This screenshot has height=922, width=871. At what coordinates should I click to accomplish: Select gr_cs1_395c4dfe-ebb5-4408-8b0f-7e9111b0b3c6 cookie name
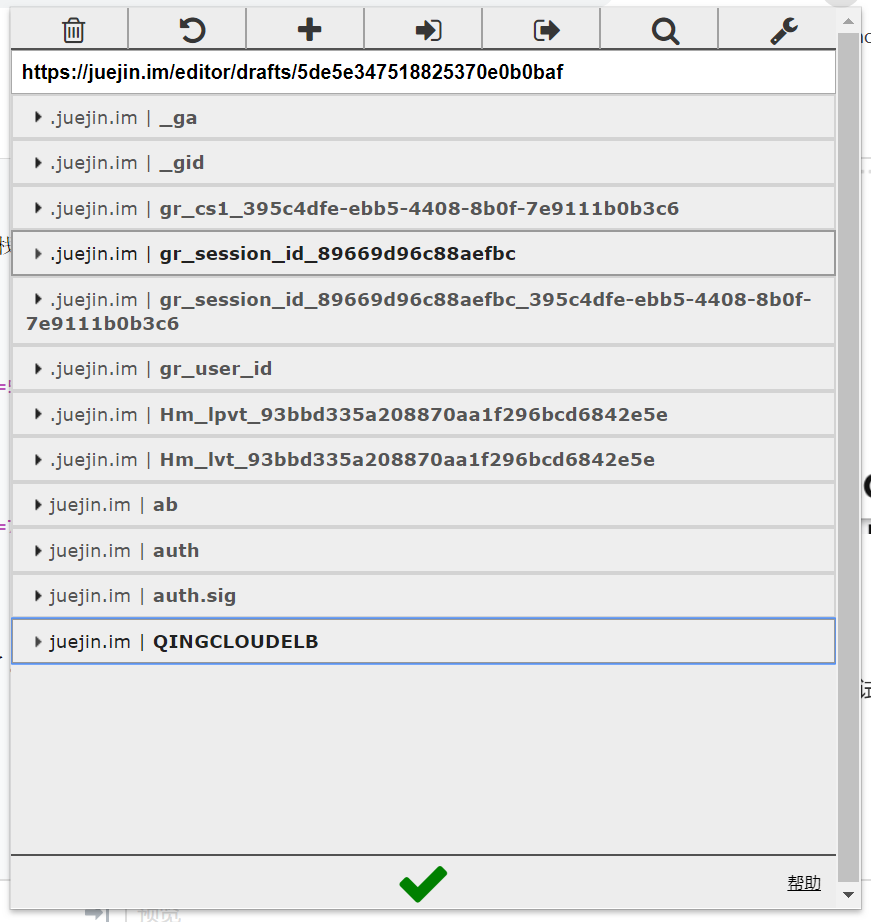click(x=419, y=209)
